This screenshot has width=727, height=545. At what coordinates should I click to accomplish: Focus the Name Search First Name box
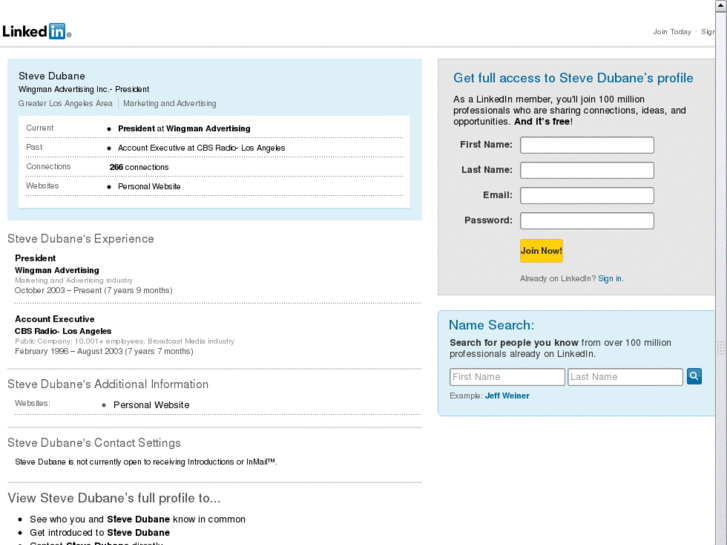(x=507, y=377)
